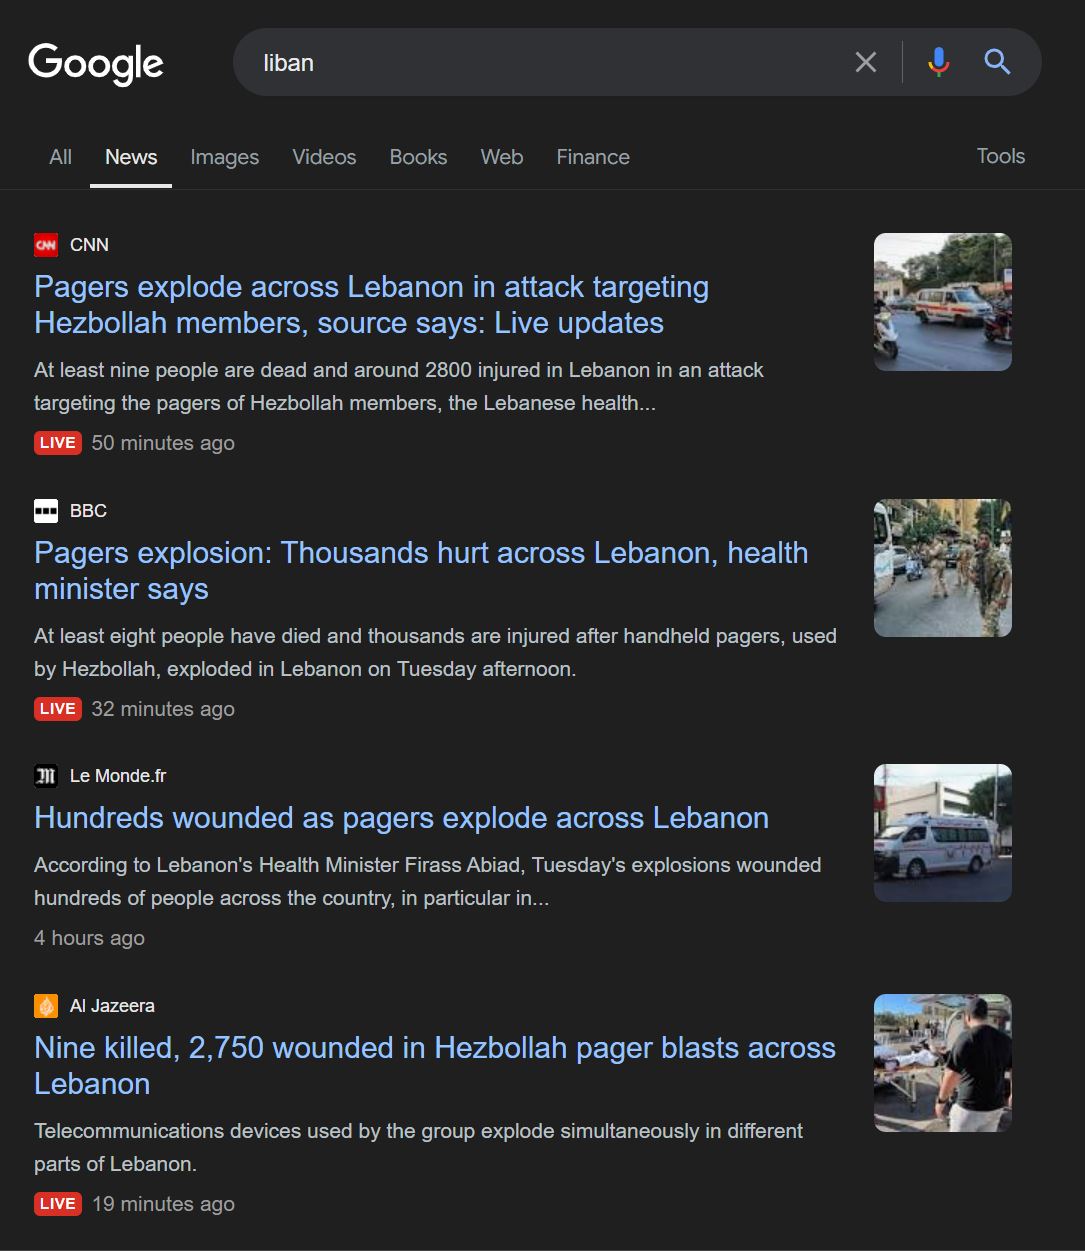
Task: Open the Tools options
Action: click(x=1001, y=156)
